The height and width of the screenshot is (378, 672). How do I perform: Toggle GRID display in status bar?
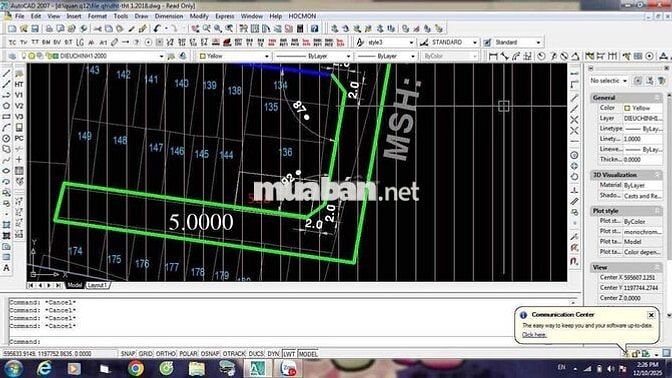pyautogui.click(x=146, y=354)
